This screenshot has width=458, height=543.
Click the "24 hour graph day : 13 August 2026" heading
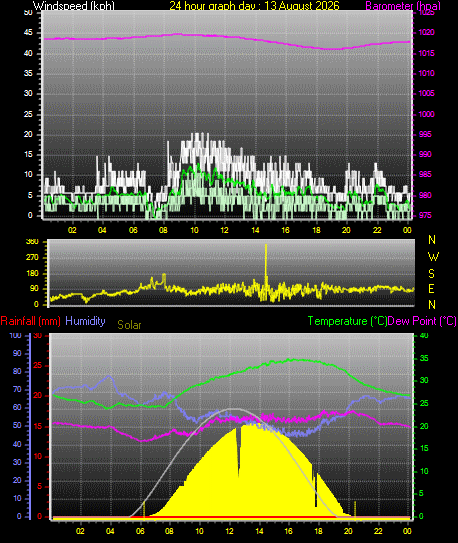click(254, 6)
